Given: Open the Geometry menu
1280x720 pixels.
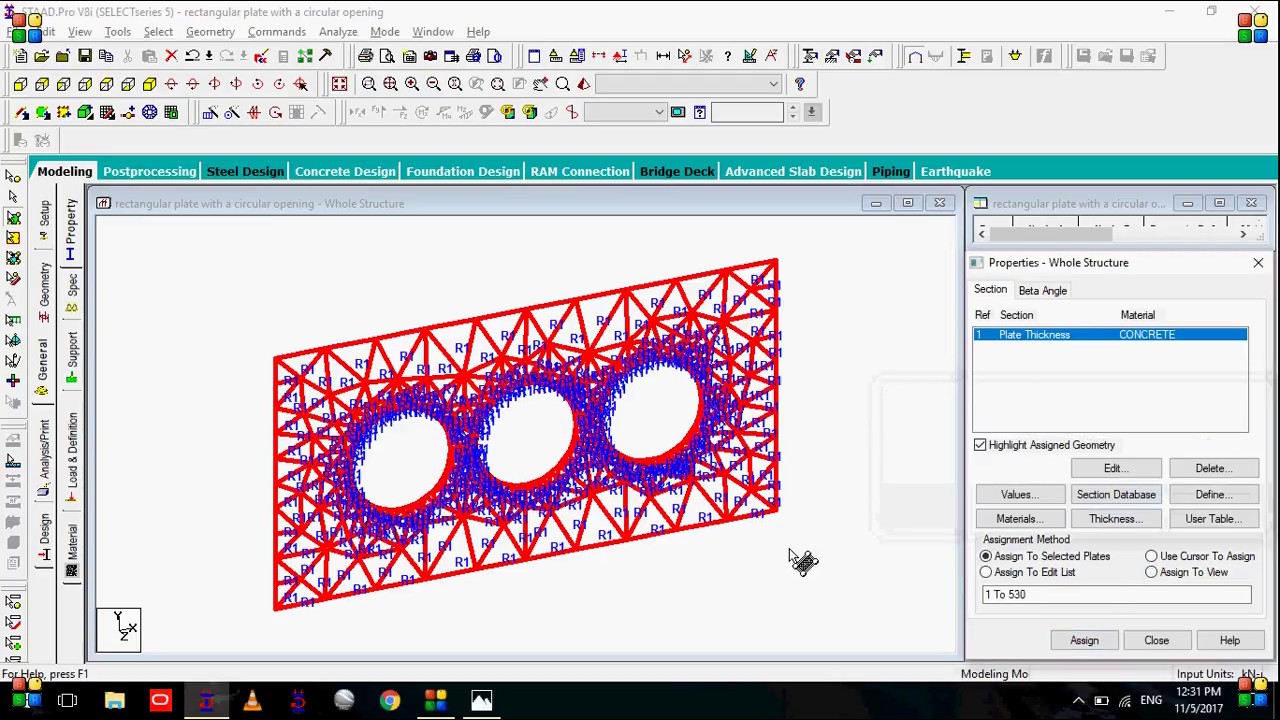Looking at the screenshot, I should [210, 32].
